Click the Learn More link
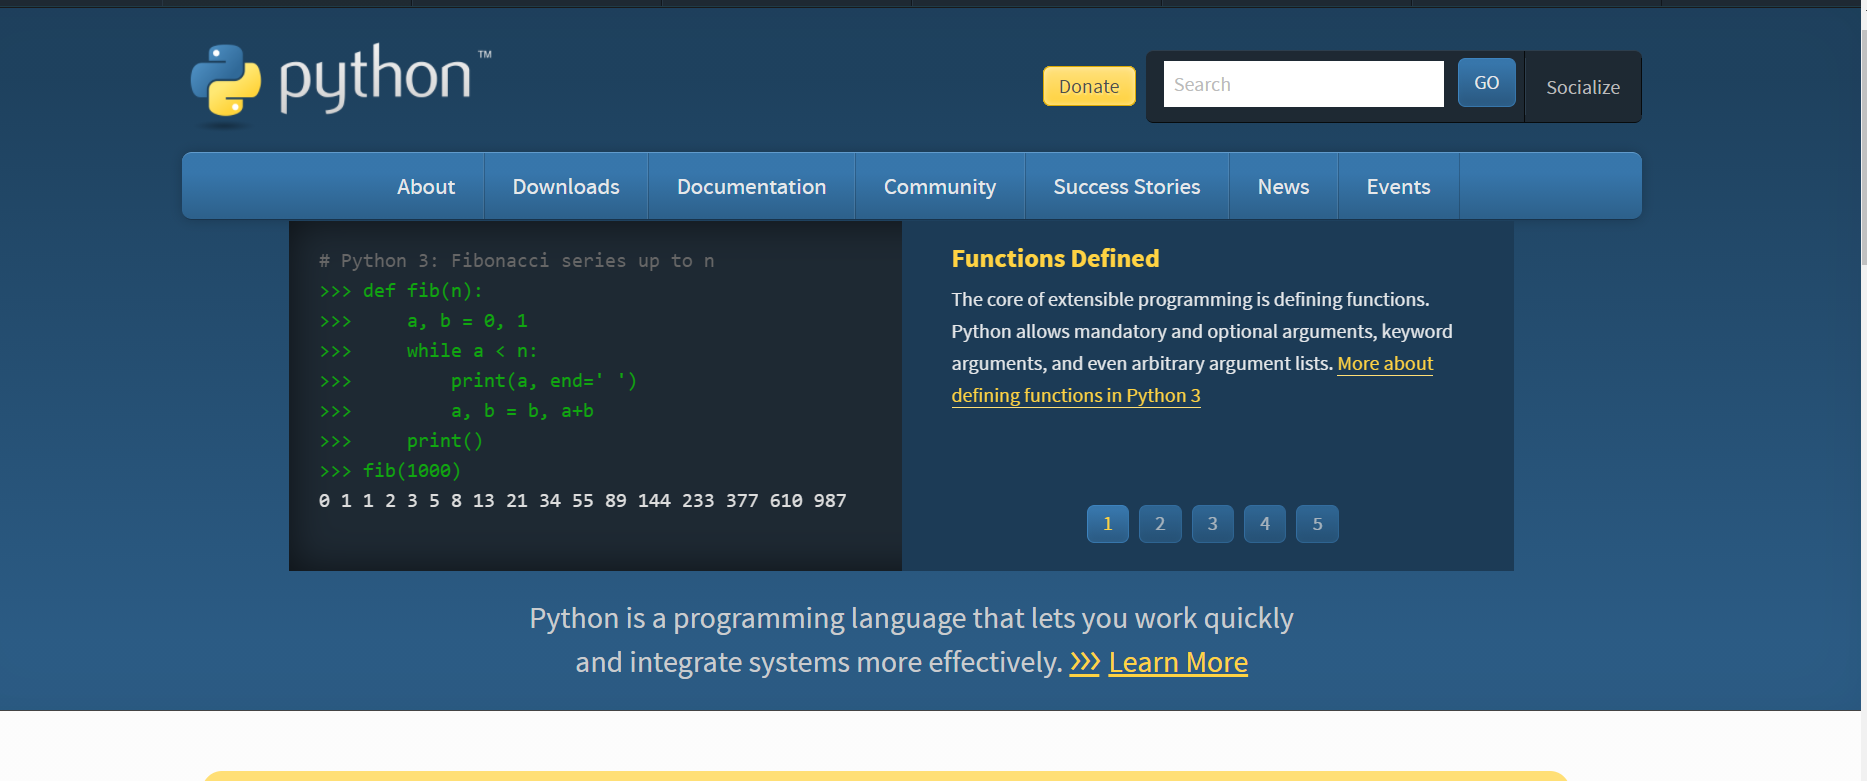 1177,663
